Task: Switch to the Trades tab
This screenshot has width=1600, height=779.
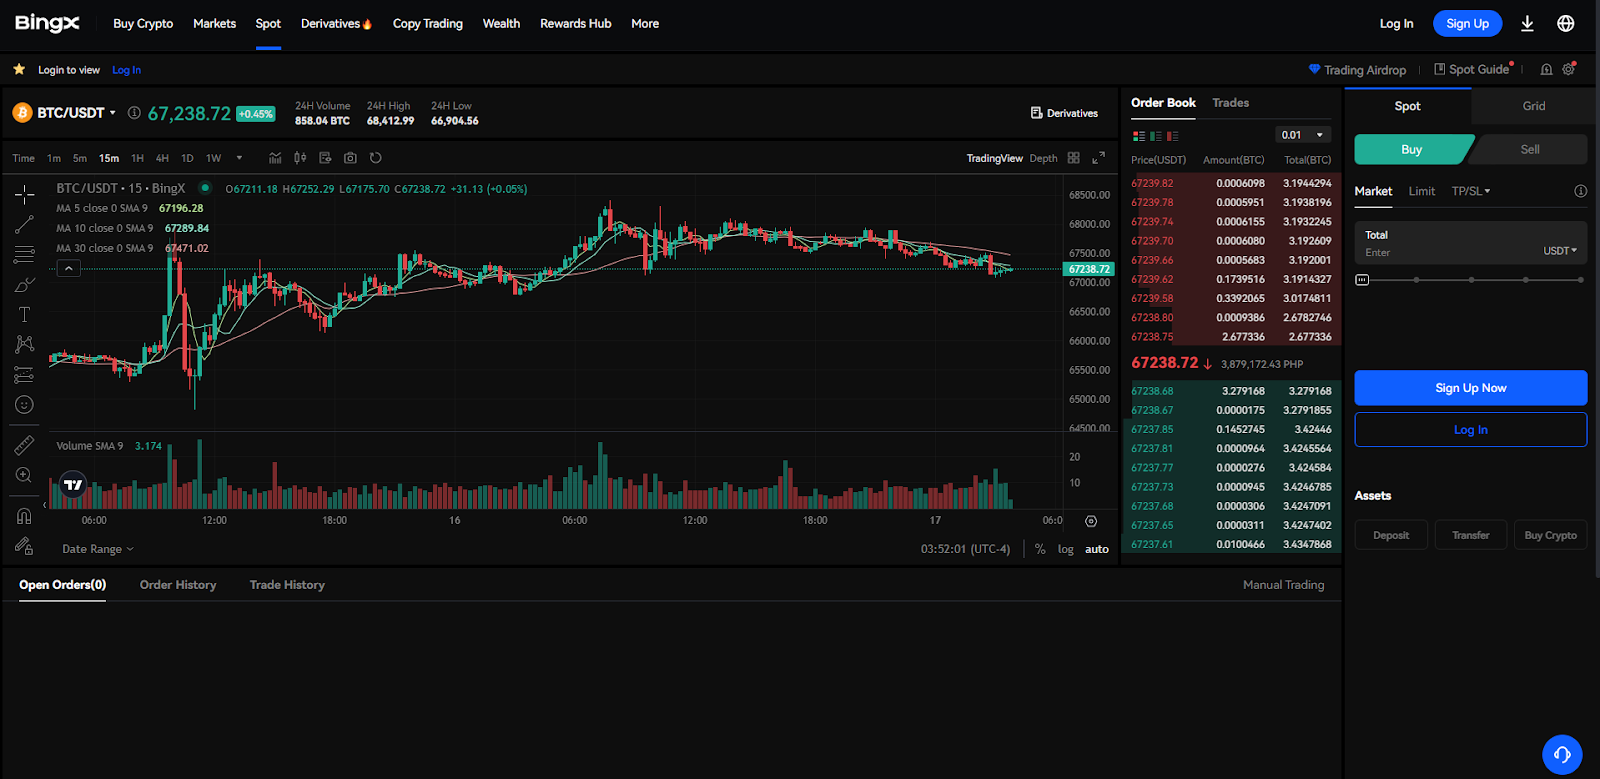Action: [1230, 103]
